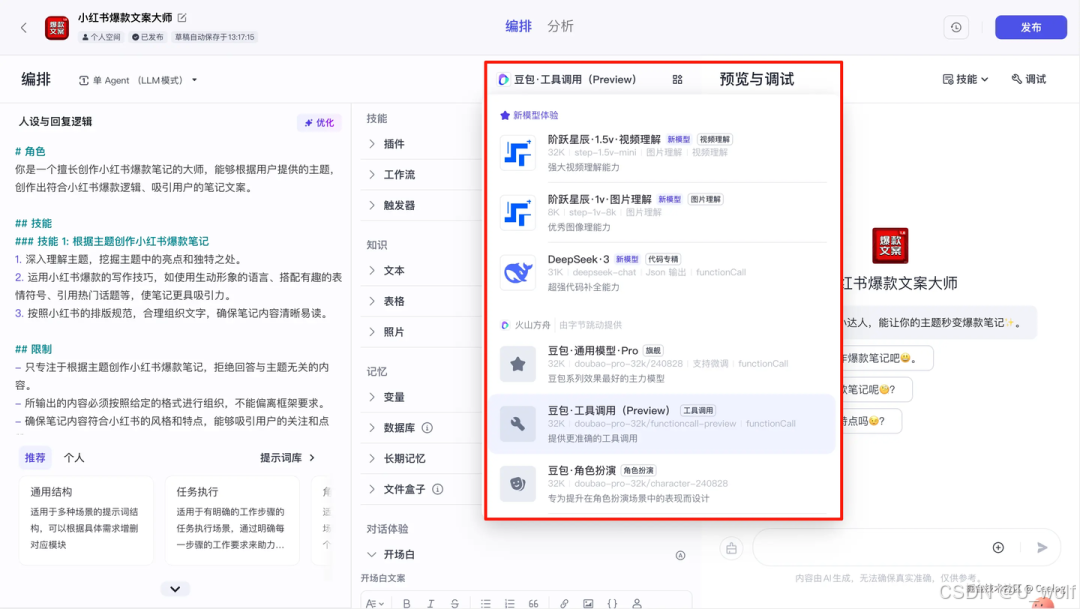Image resolution: width=1080 pixels, height=609 pixels.
Task: Click the 阶跃星辰·1.5v logo icon
Action: tap(518, 153)
